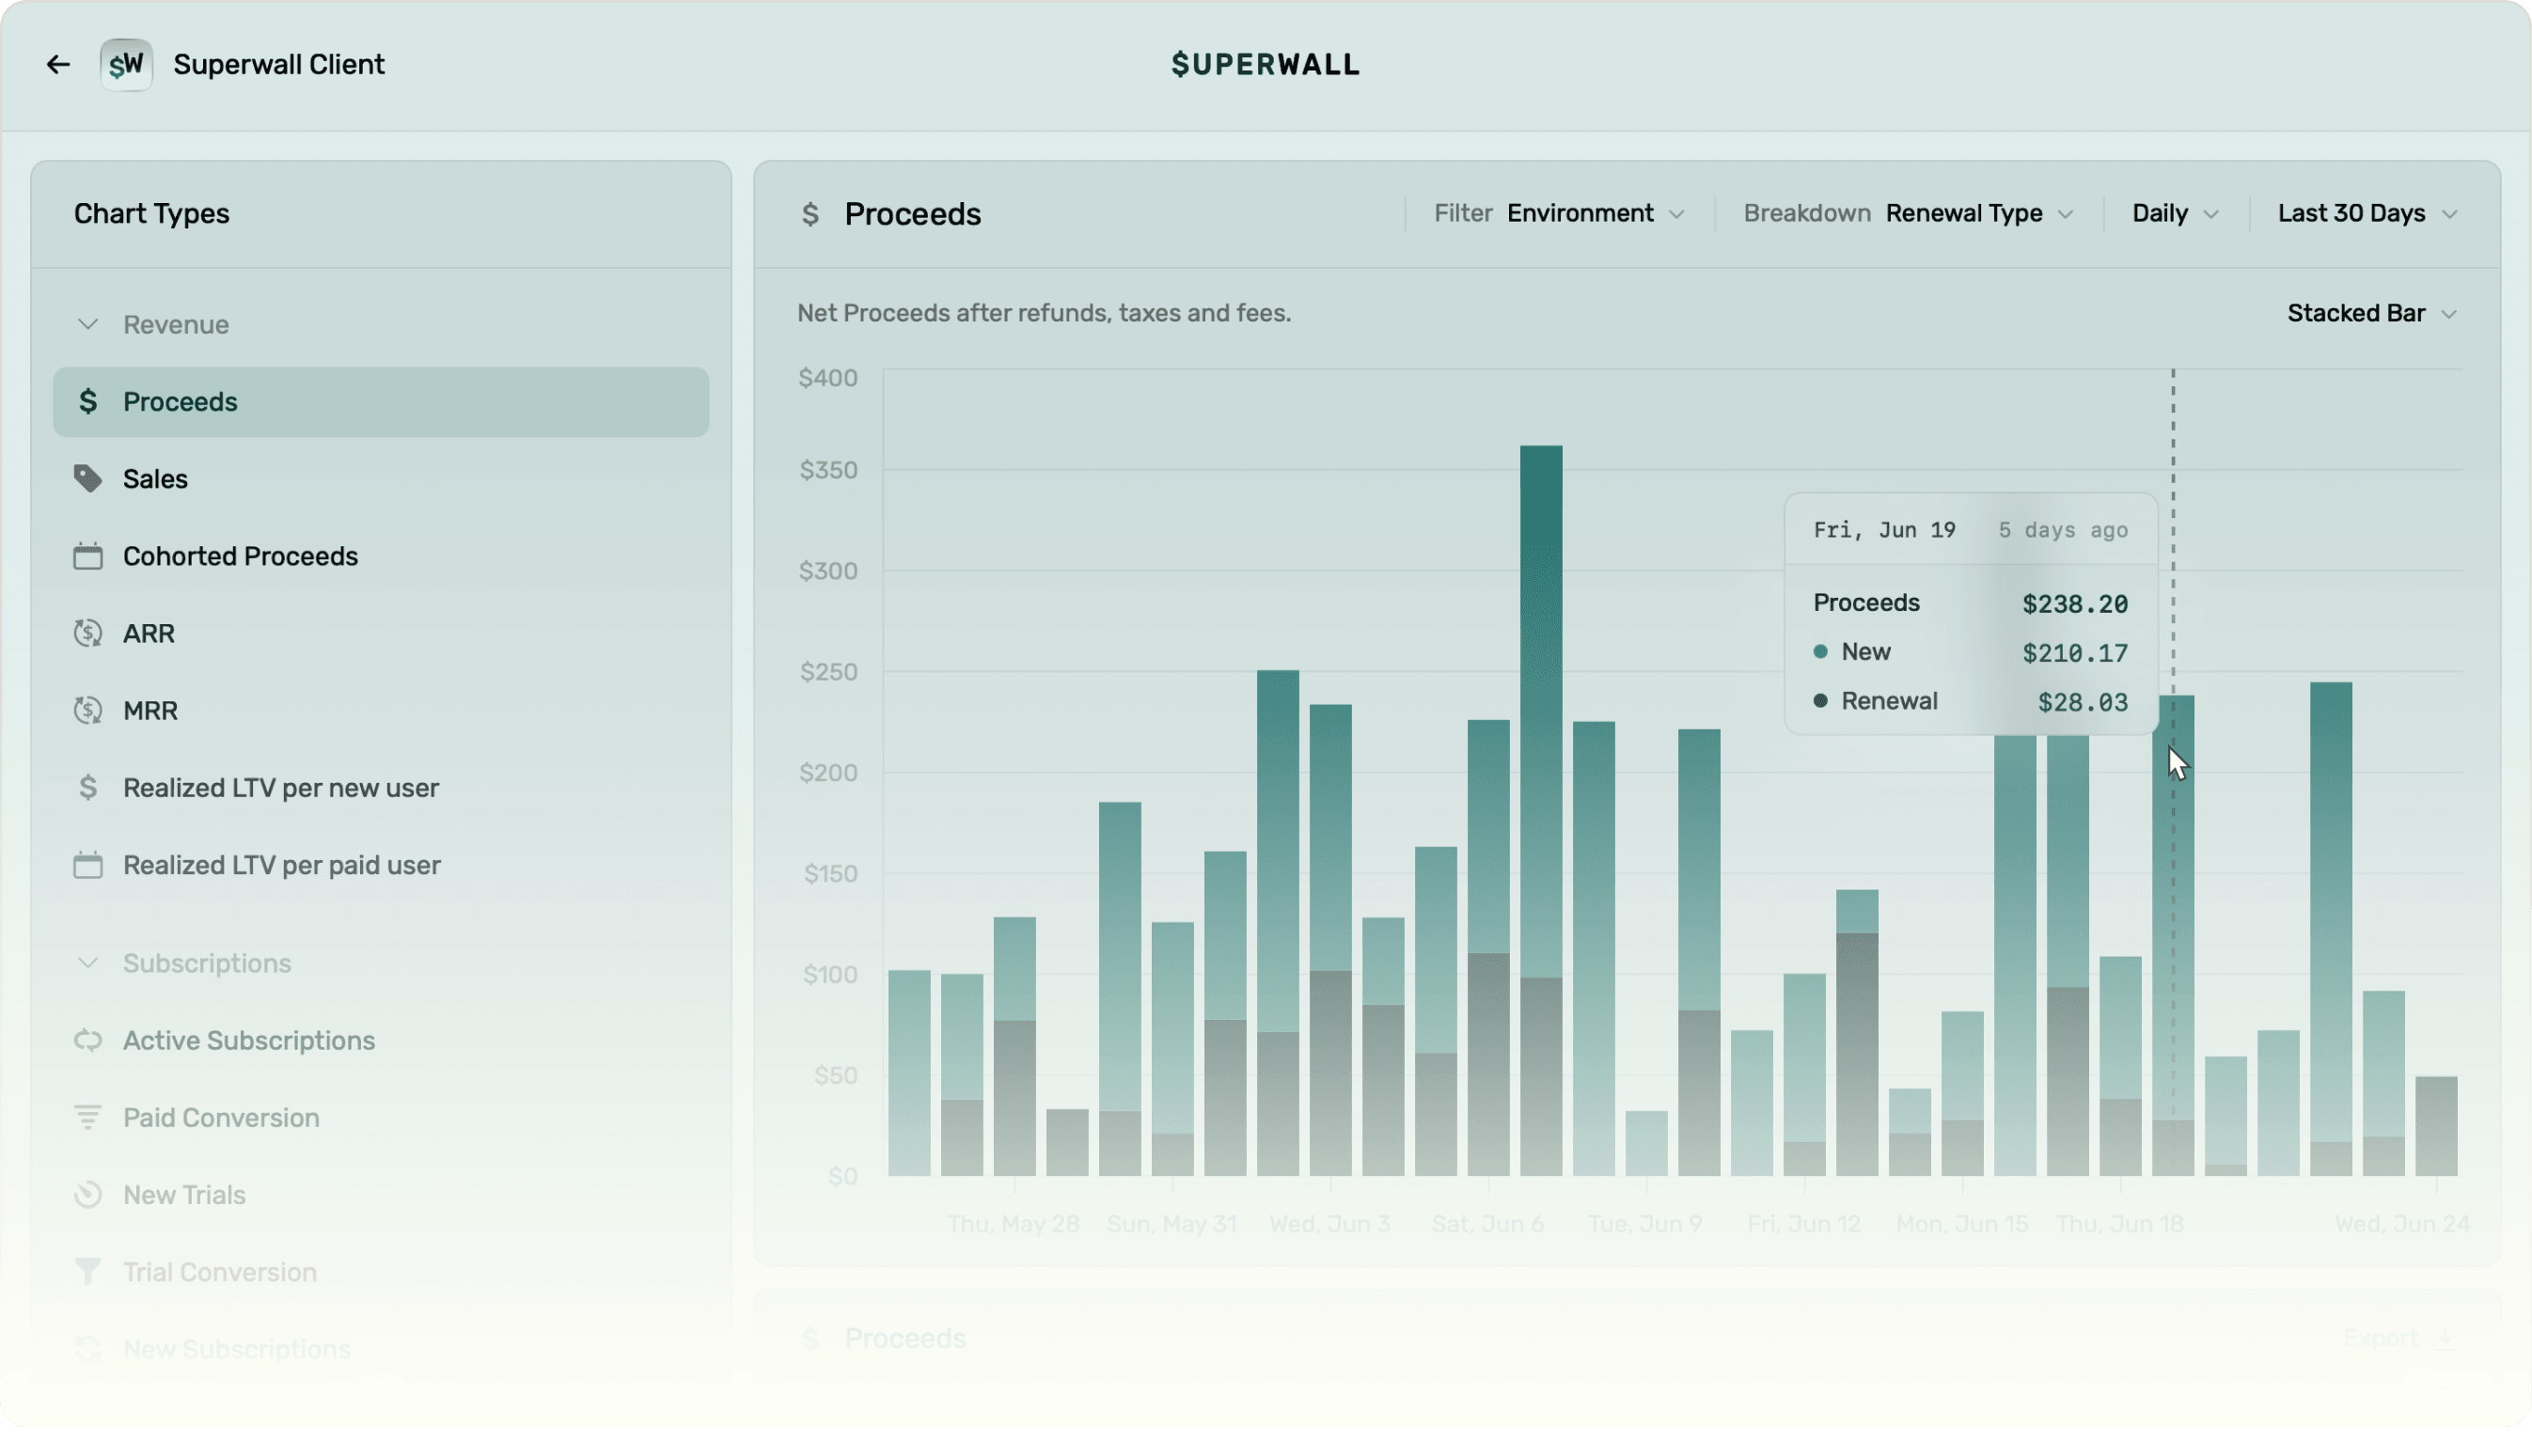Click the Renewal legend dot in tooltip

1820,701
